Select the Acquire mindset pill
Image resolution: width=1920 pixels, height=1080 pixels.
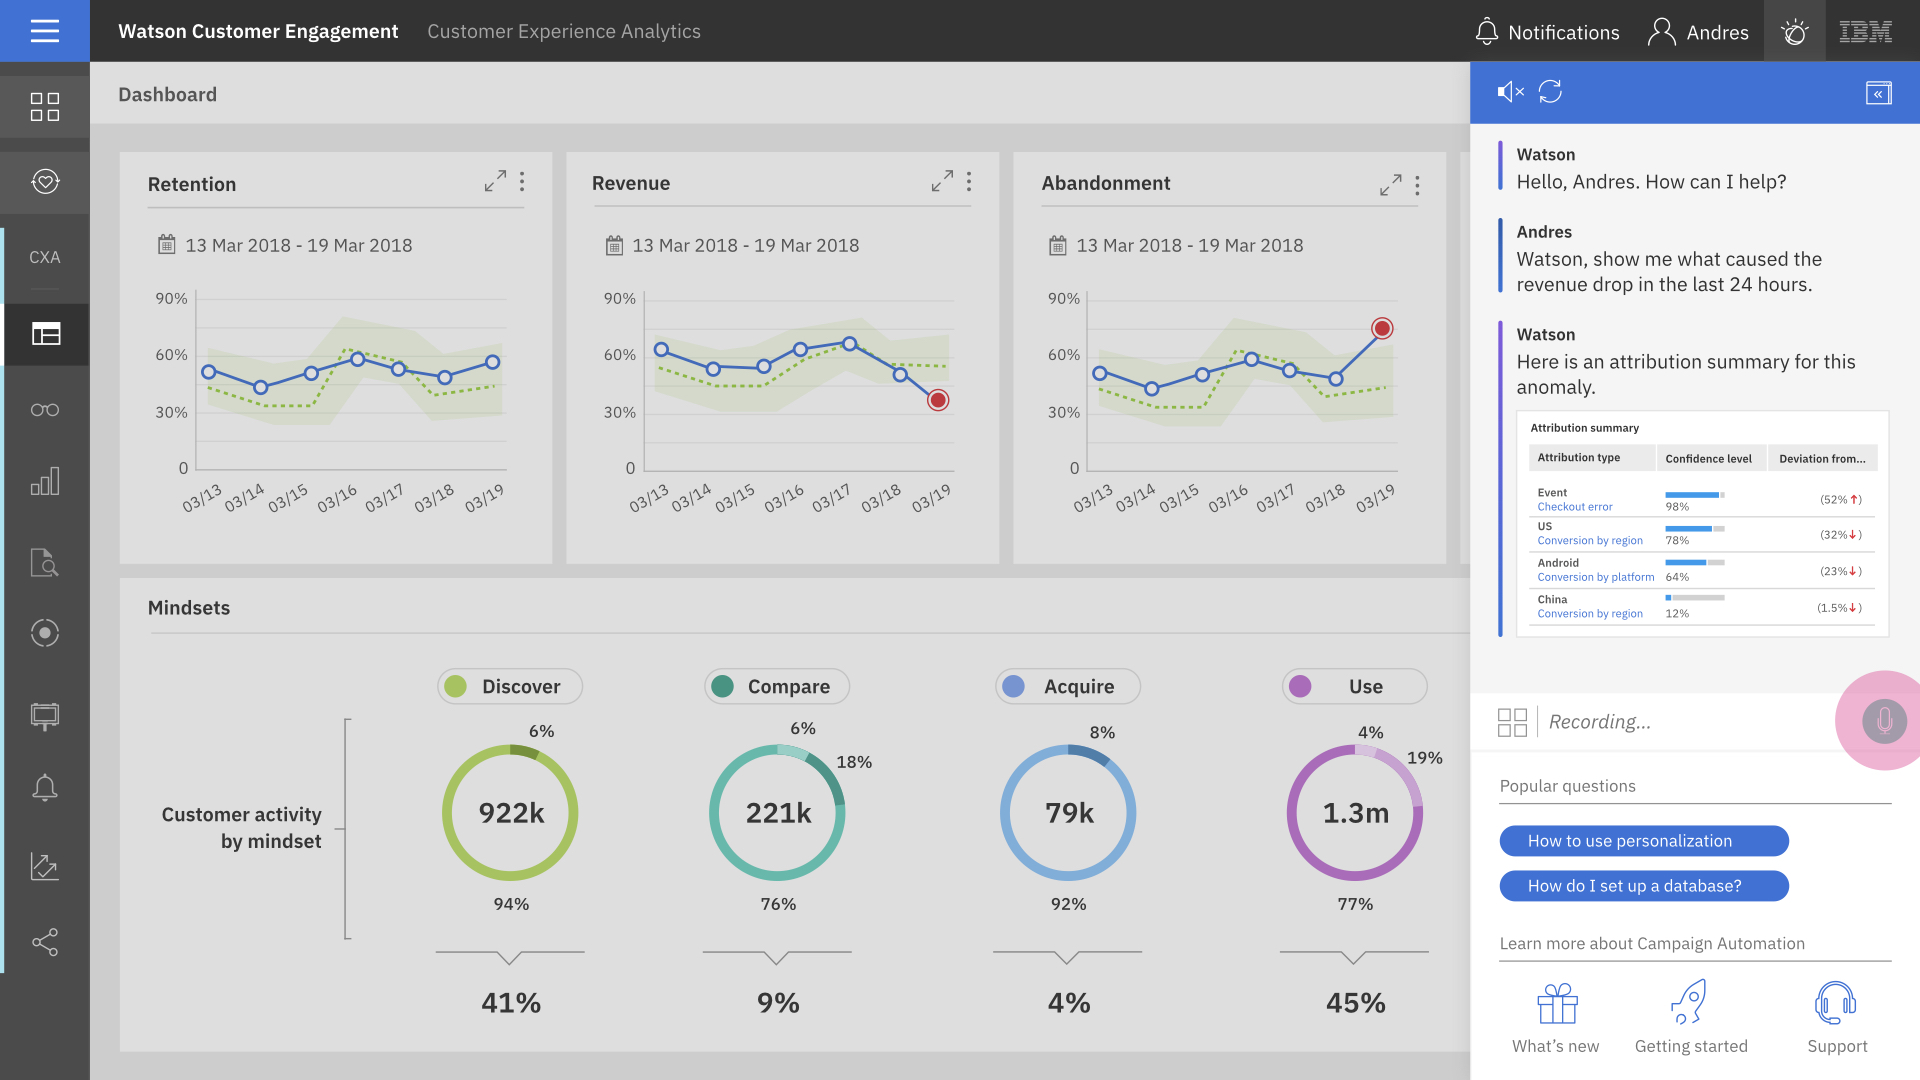pyautogui.click(x=1068, y=686)
